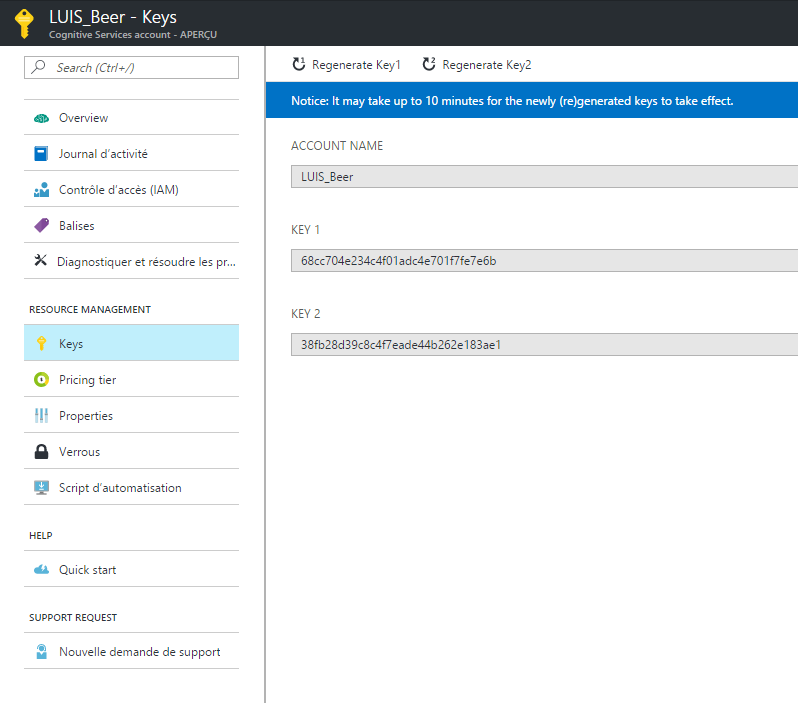Screen dimensions: 798x703
Task: Go to the Overview section
Action: 83,118
